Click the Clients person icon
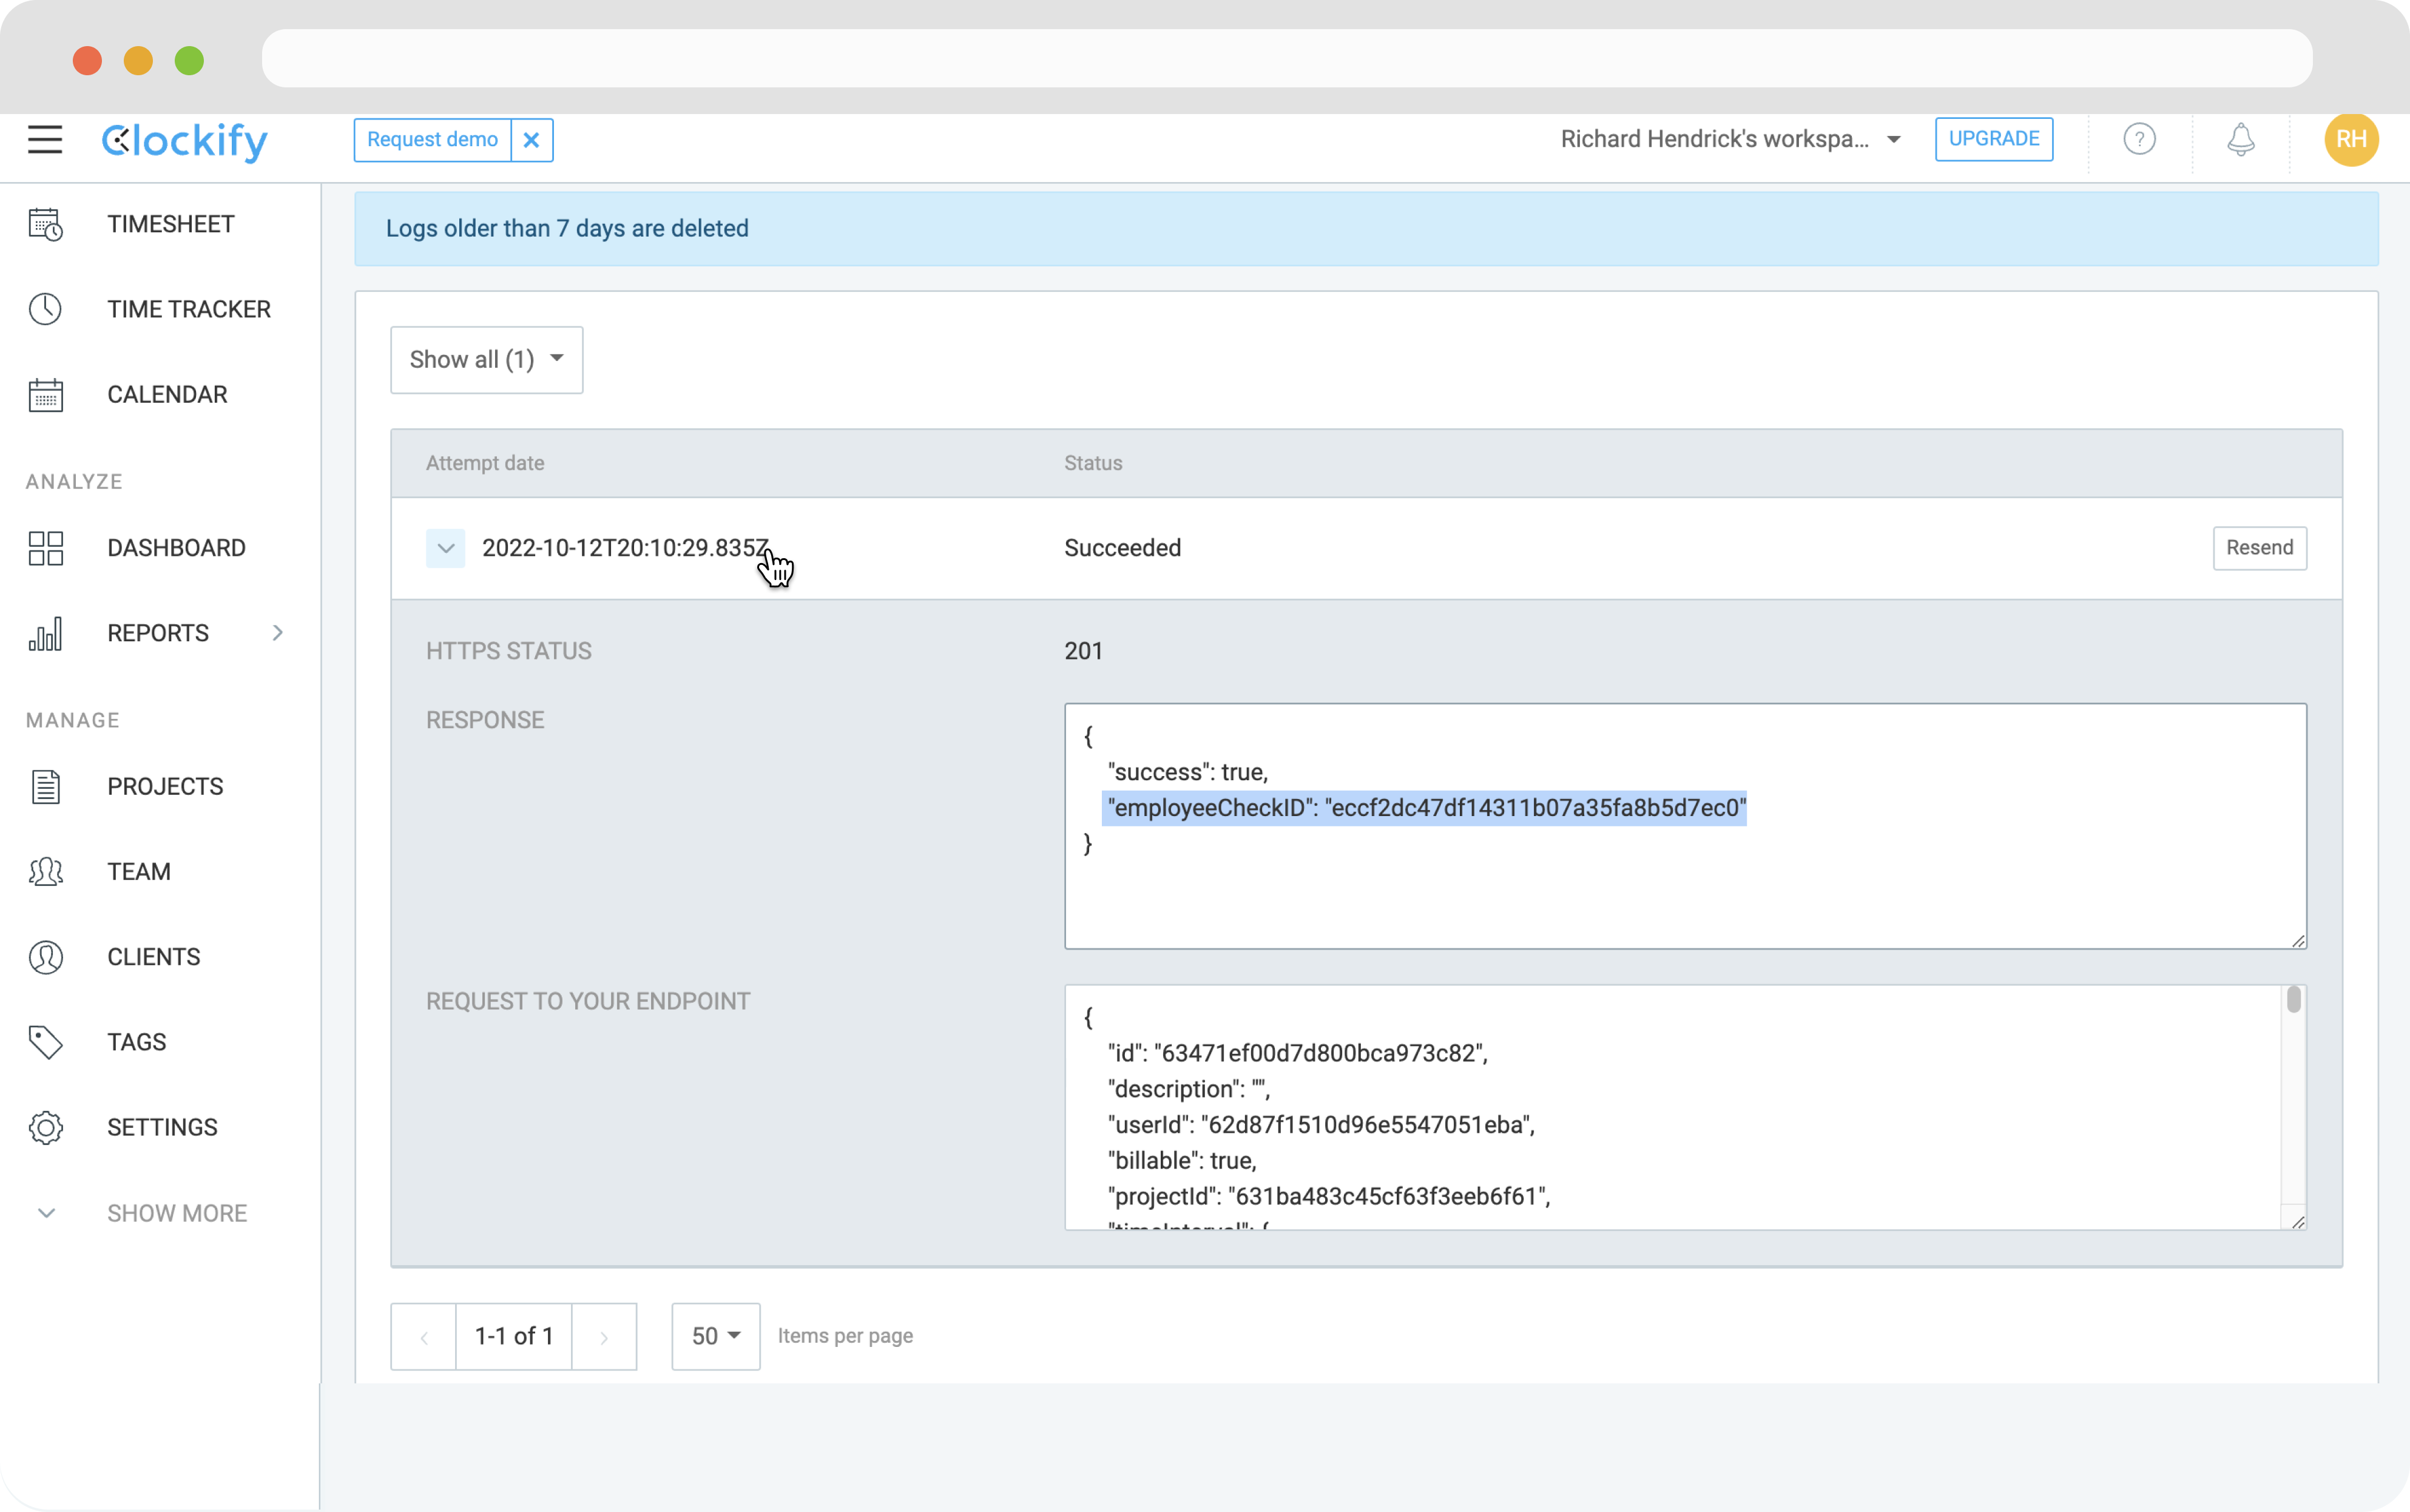 tap(46, 957)
